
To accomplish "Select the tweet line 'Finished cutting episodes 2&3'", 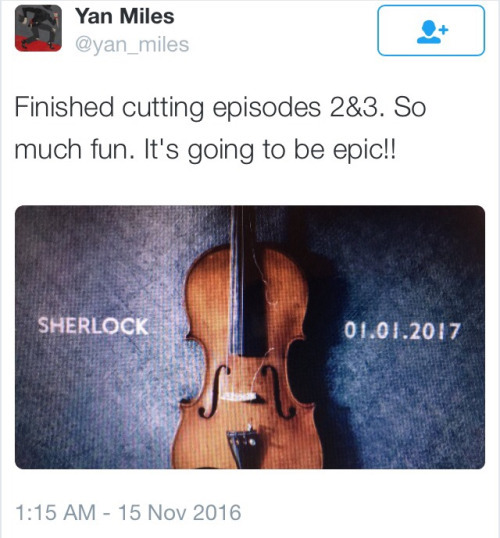I will (x=199, y=107).
